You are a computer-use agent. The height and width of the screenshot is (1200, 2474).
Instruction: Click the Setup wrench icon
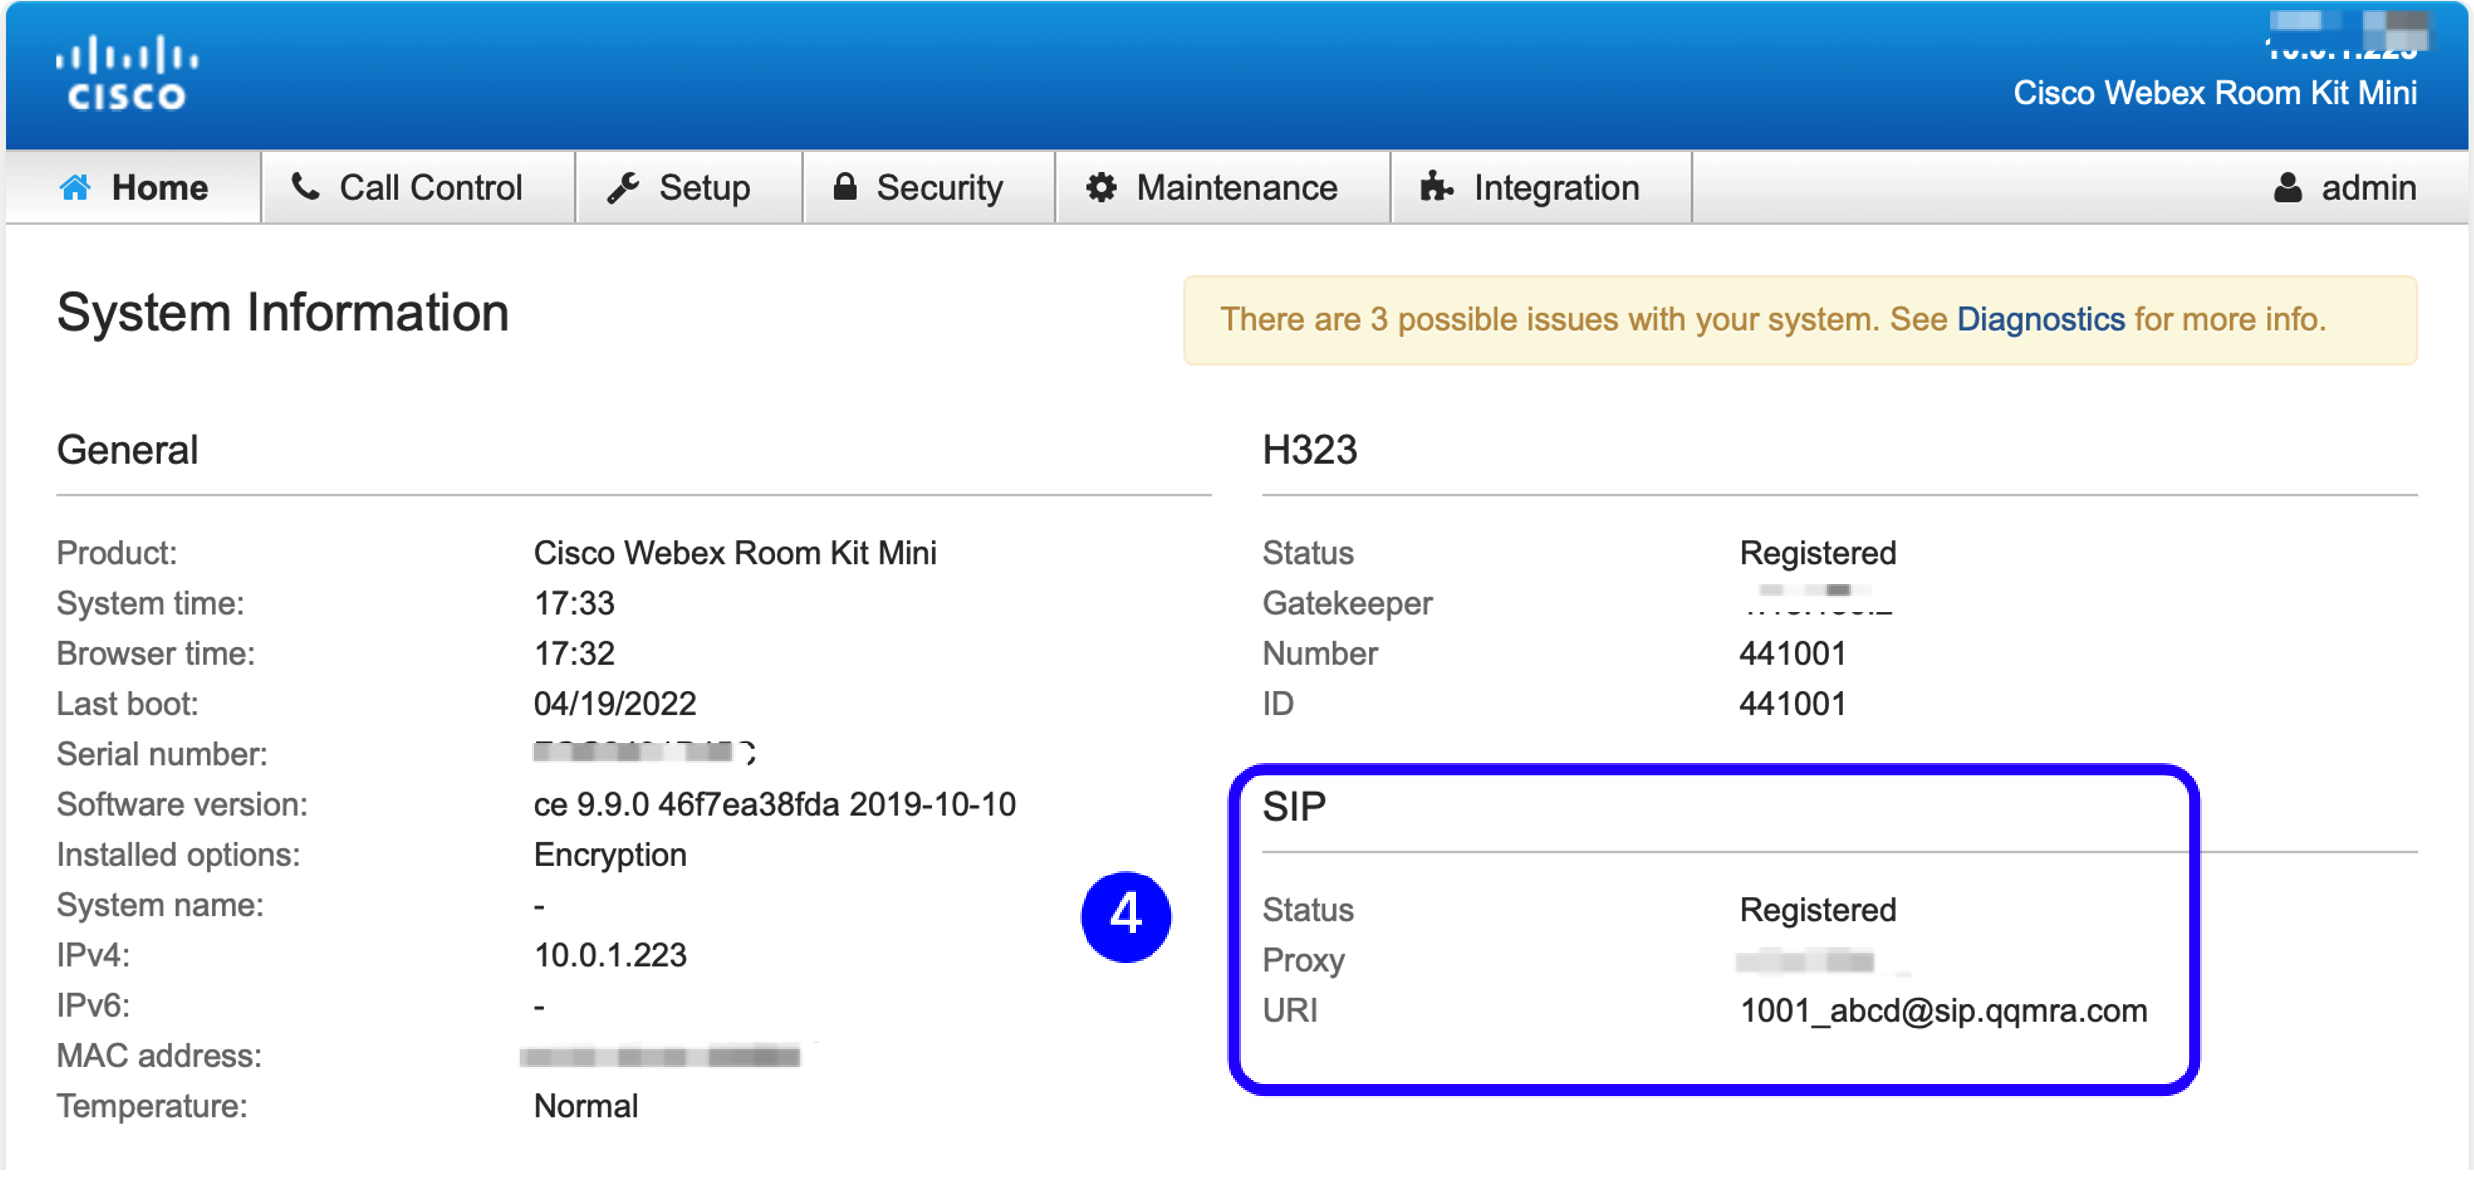point(623,187)
